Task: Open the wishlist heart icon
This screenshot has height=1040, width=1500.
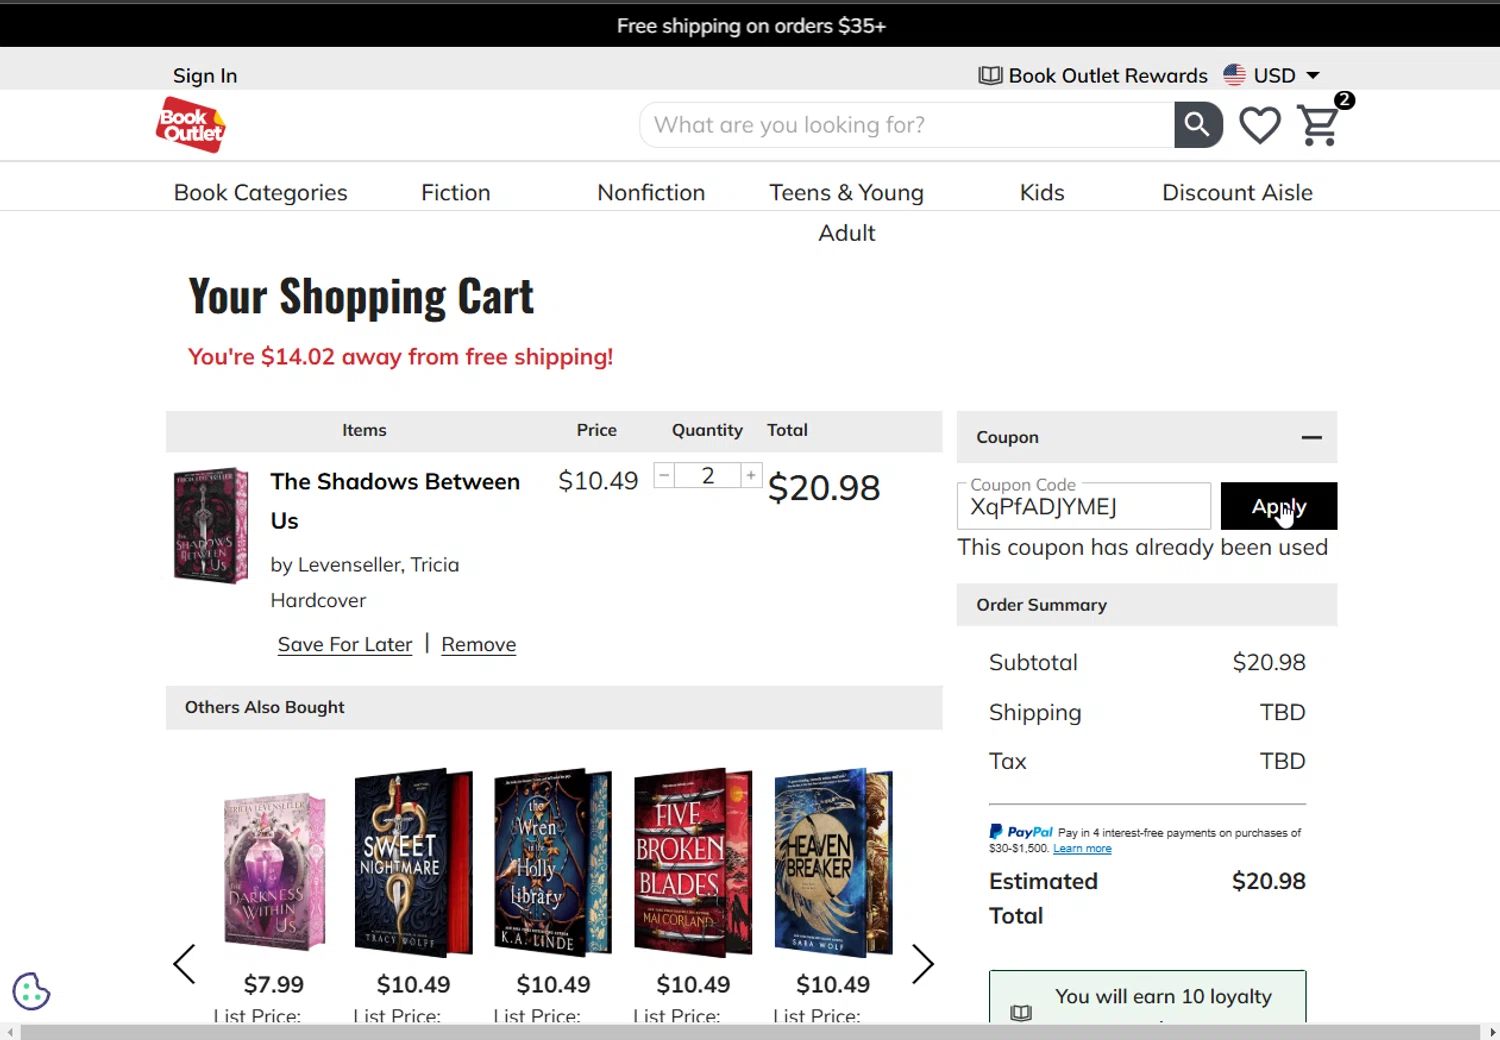Action: [1259, 126]
